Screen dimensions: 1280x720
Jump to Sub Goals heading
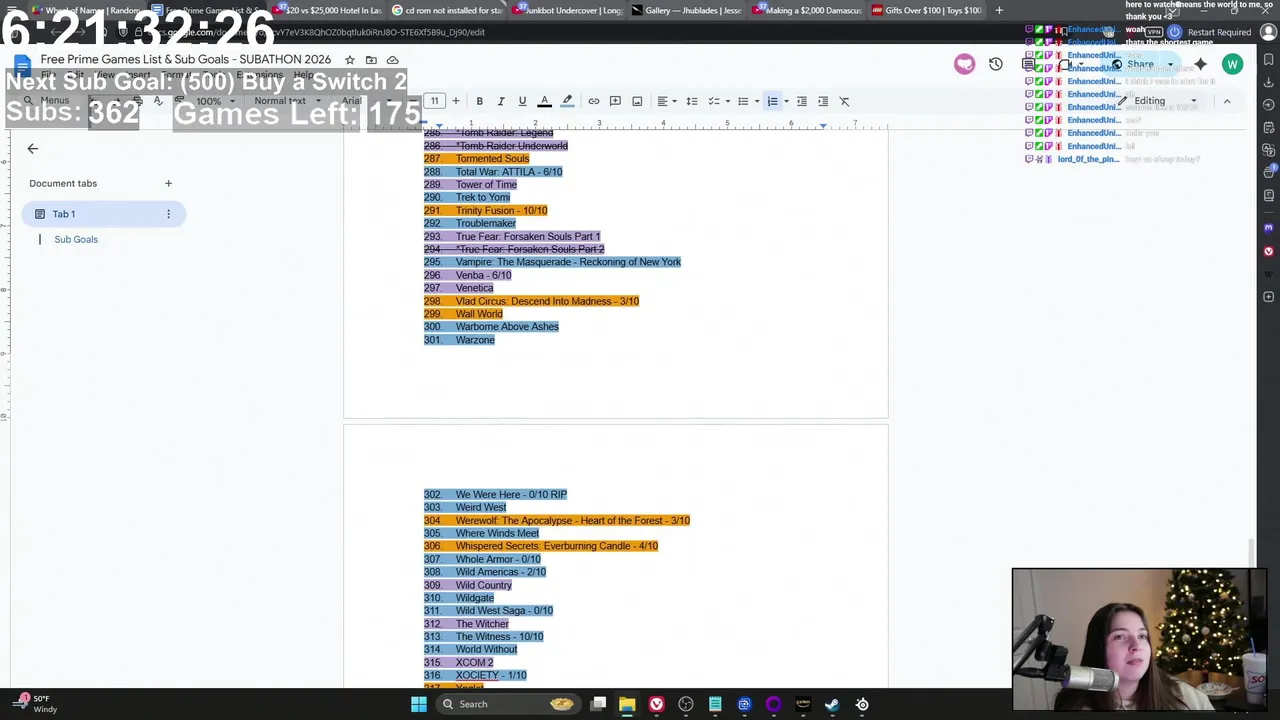tap(76, 239)
